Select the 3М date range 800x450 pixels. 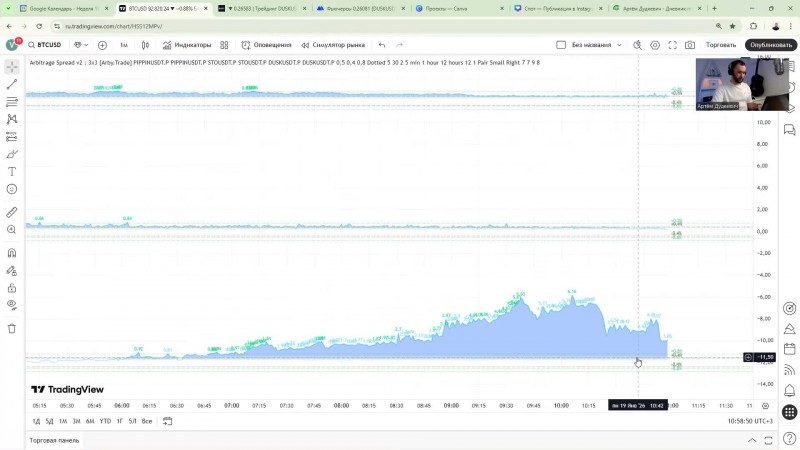(76, 421)
